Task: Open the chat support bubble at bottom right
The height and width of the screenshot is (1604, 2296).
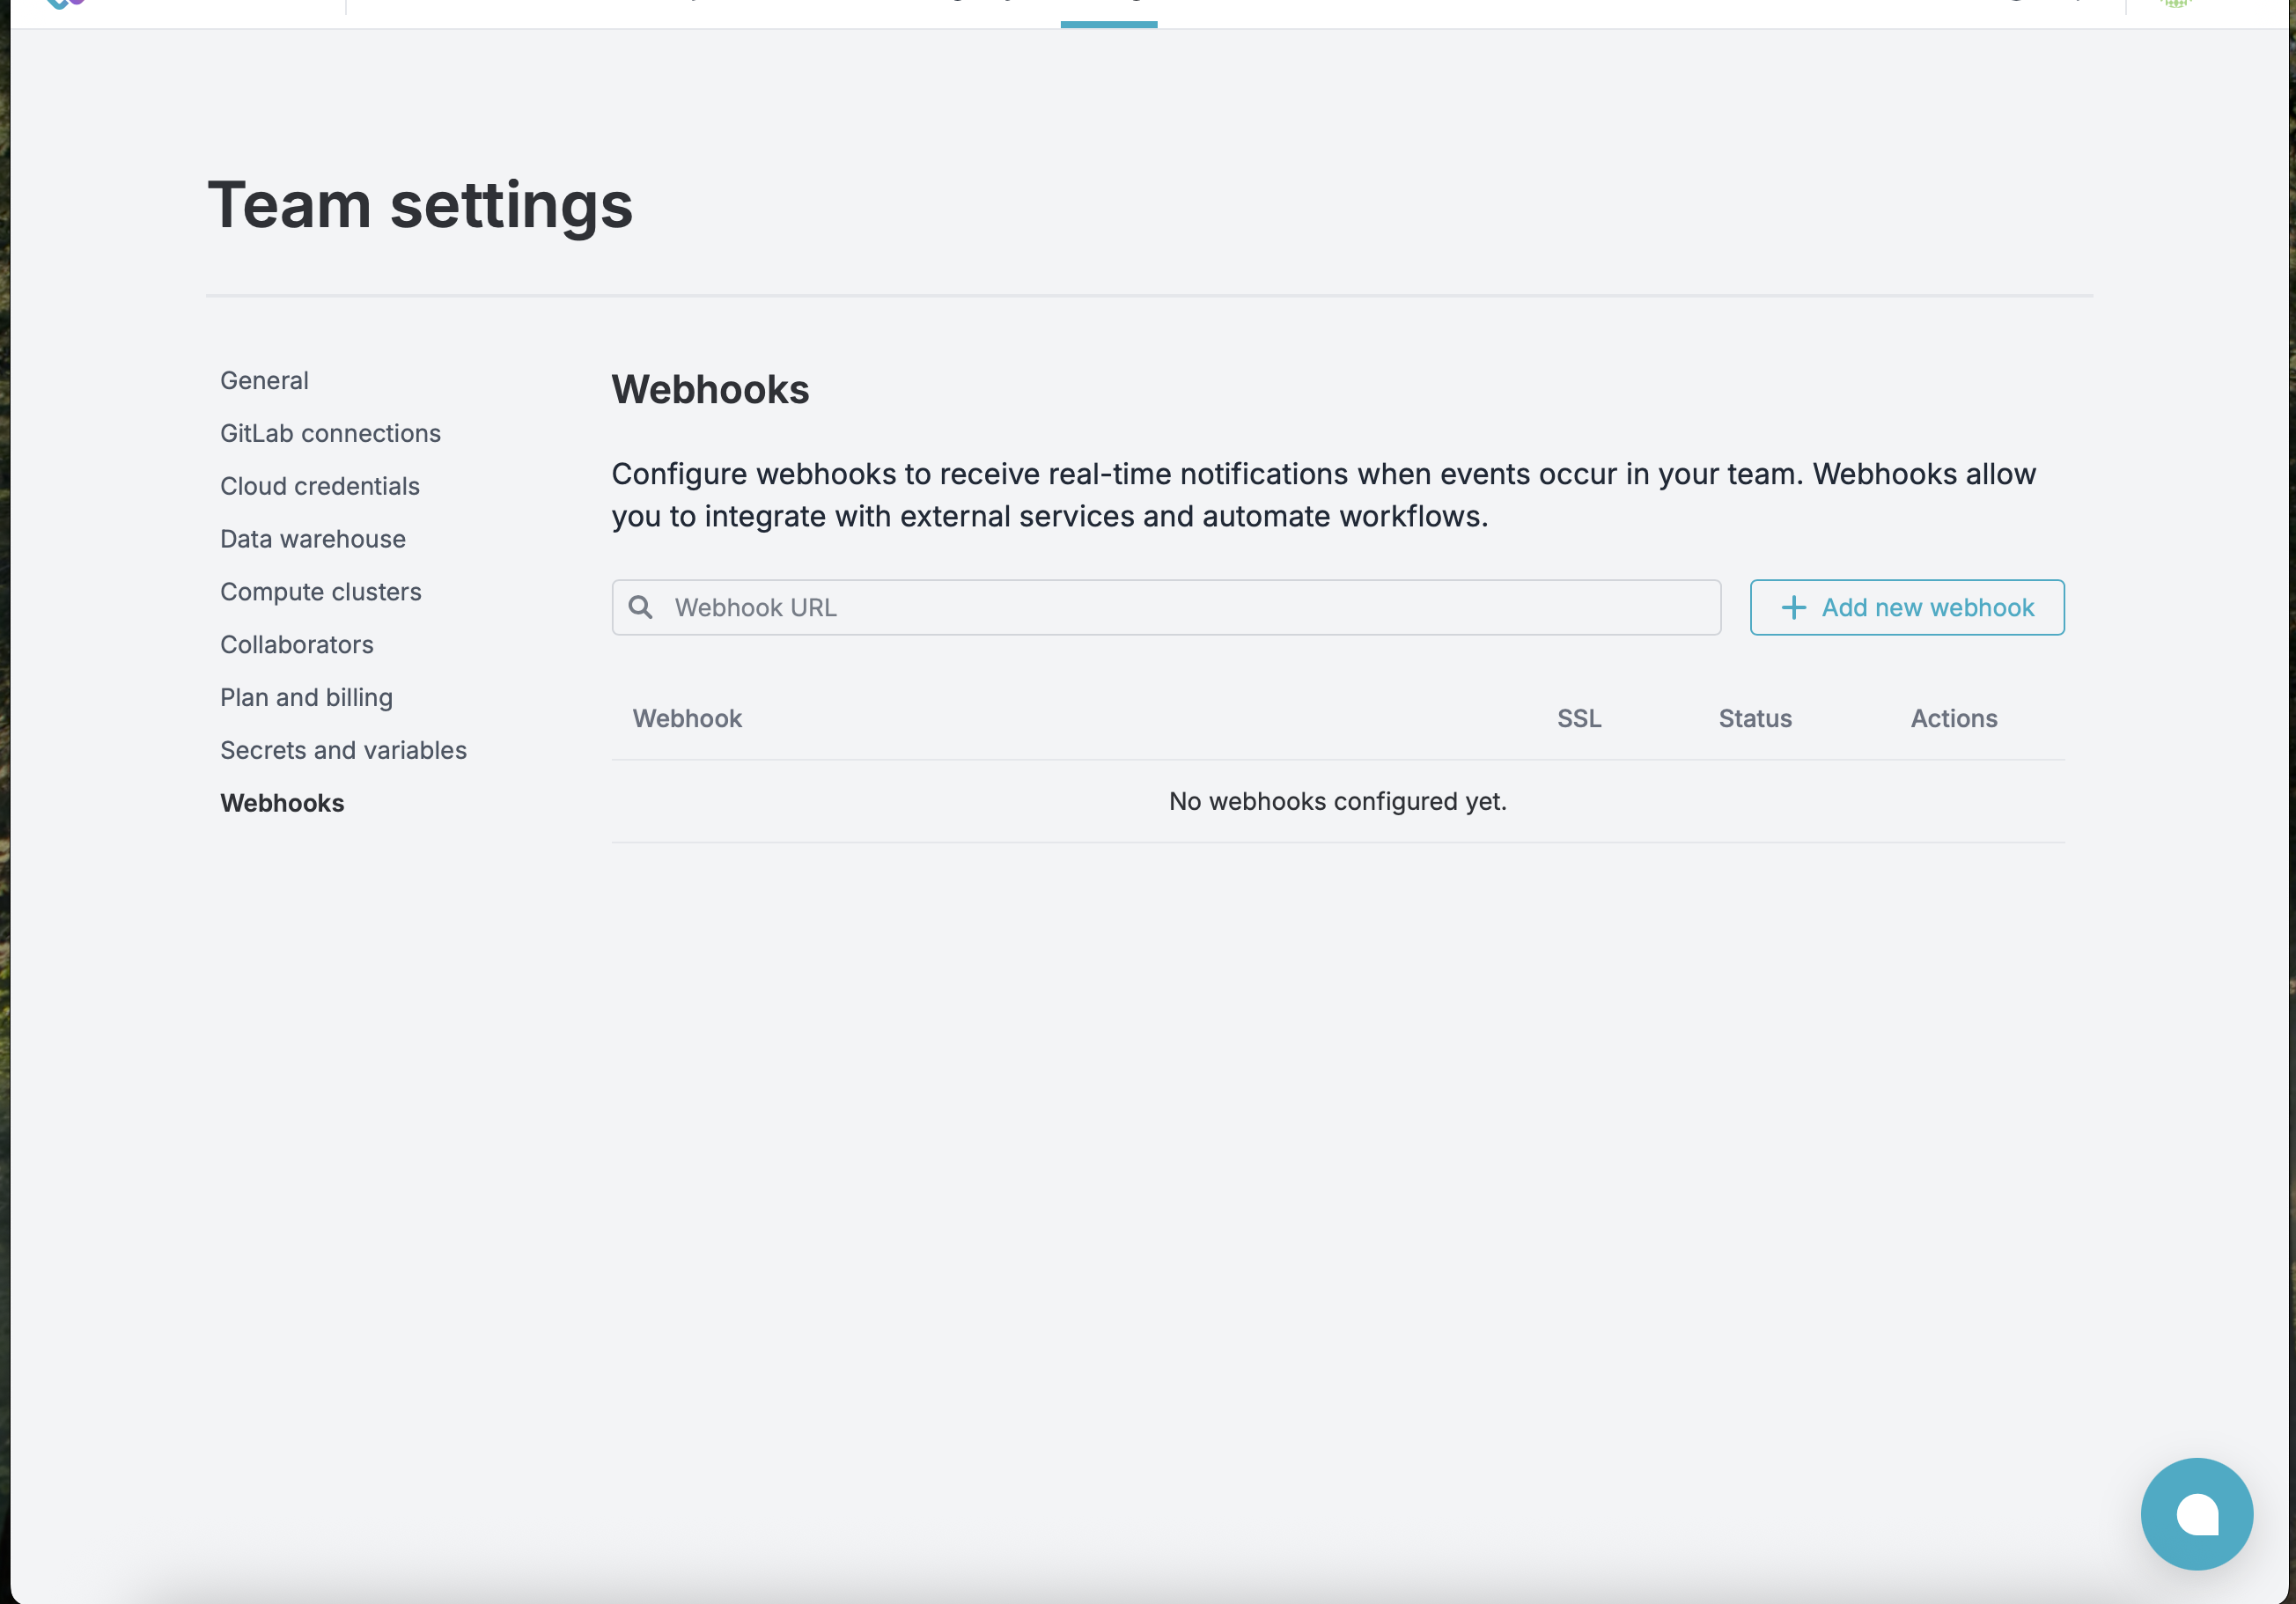Action: [x=2197, y=1513]
